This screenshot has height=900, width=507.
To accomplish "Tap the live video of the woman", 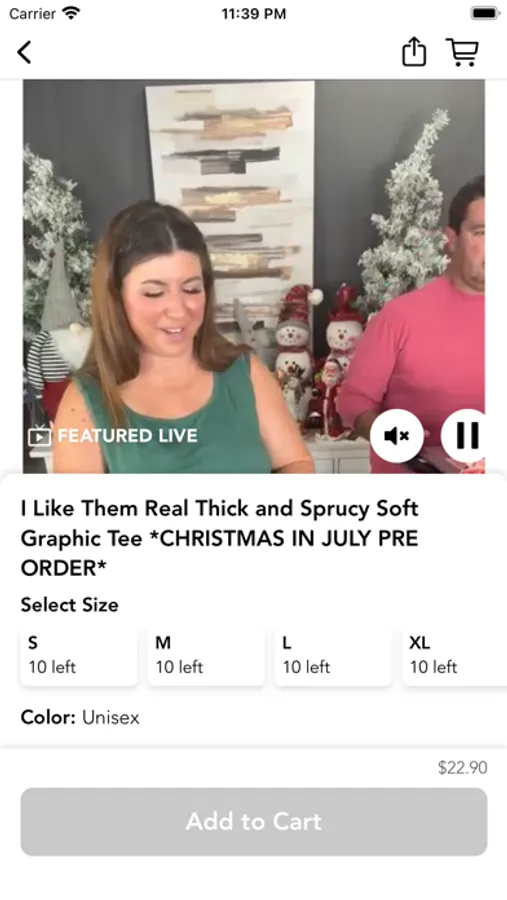I will [x=254, y=276].
